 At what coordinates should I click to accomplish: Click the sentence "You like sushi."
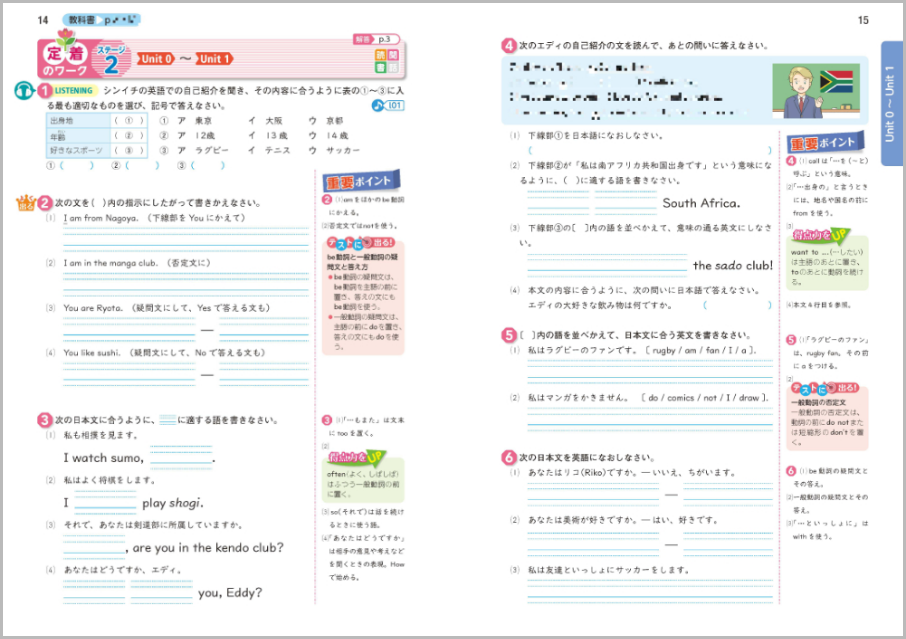tap(92, 352)
